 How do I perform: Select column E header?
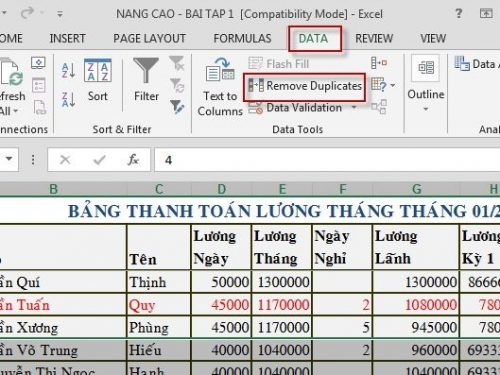coord(282,189)
